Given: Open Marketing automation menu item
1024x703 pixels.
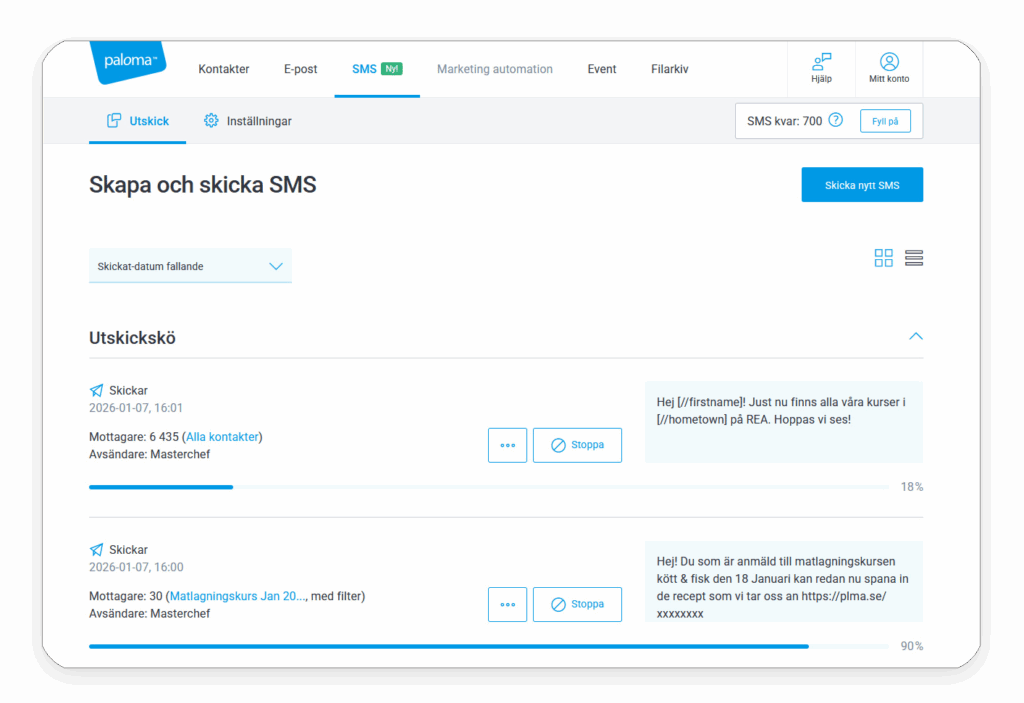Looking at the screenshot, I should pos(494,69).
